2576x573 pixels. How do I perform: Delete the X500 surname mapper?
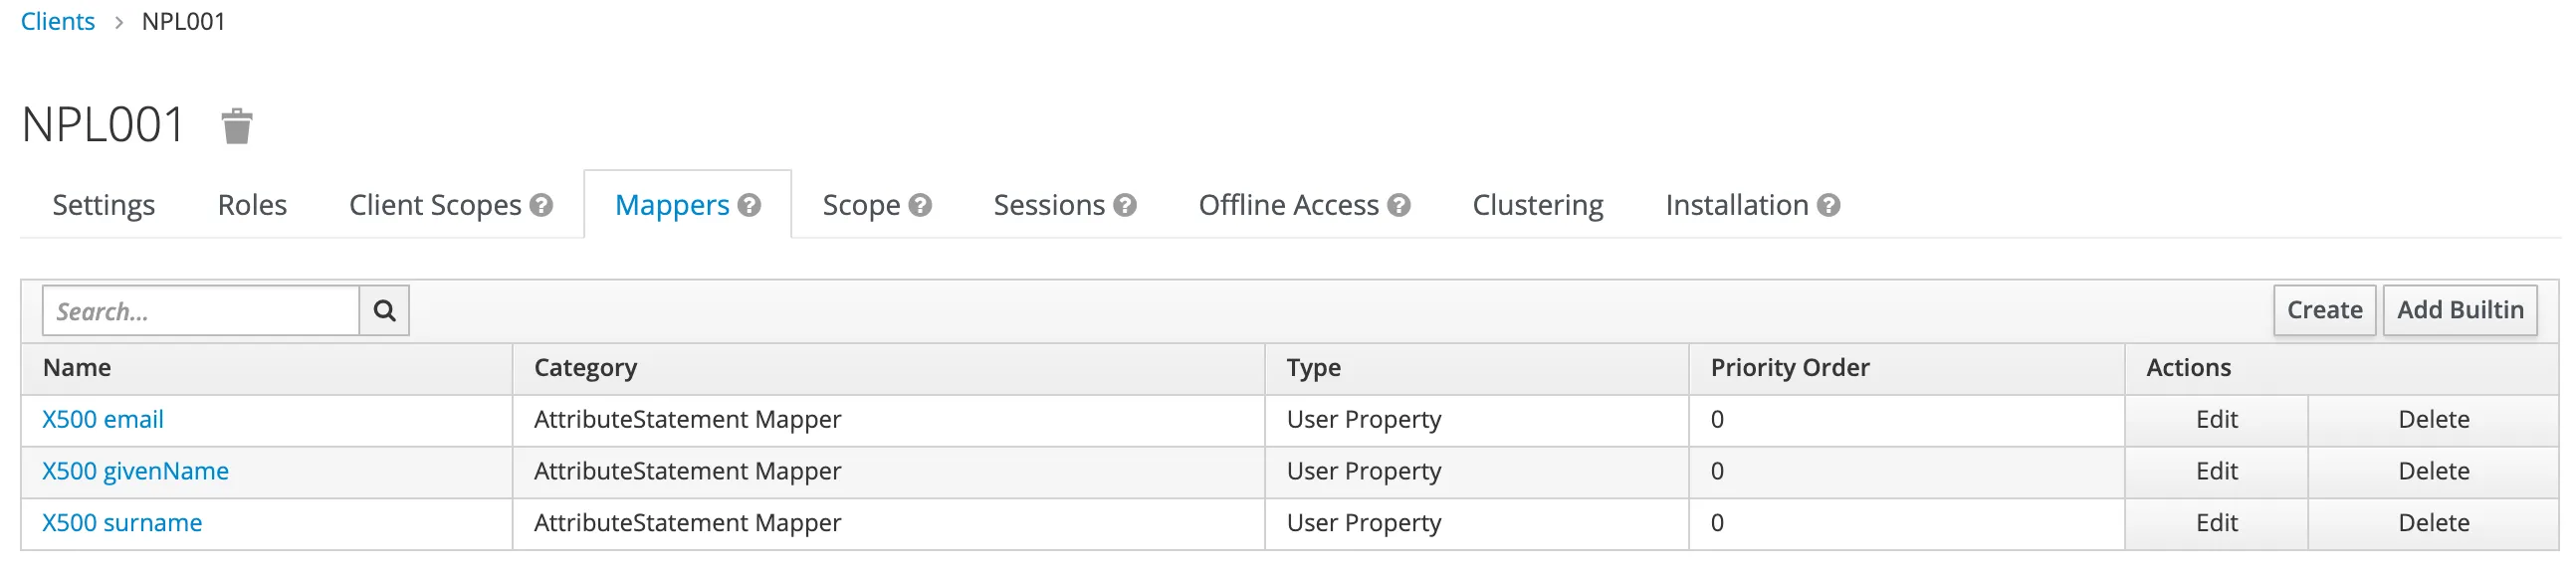(2433, 523)
